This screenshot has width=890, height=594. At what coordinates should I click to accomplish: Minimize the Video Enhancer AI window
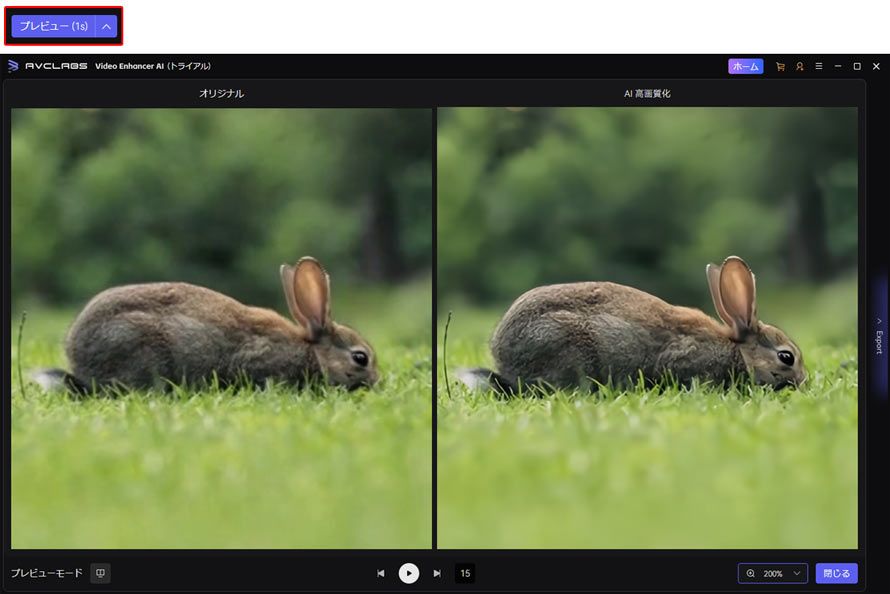pyautogui.click(x=838, y=66)
